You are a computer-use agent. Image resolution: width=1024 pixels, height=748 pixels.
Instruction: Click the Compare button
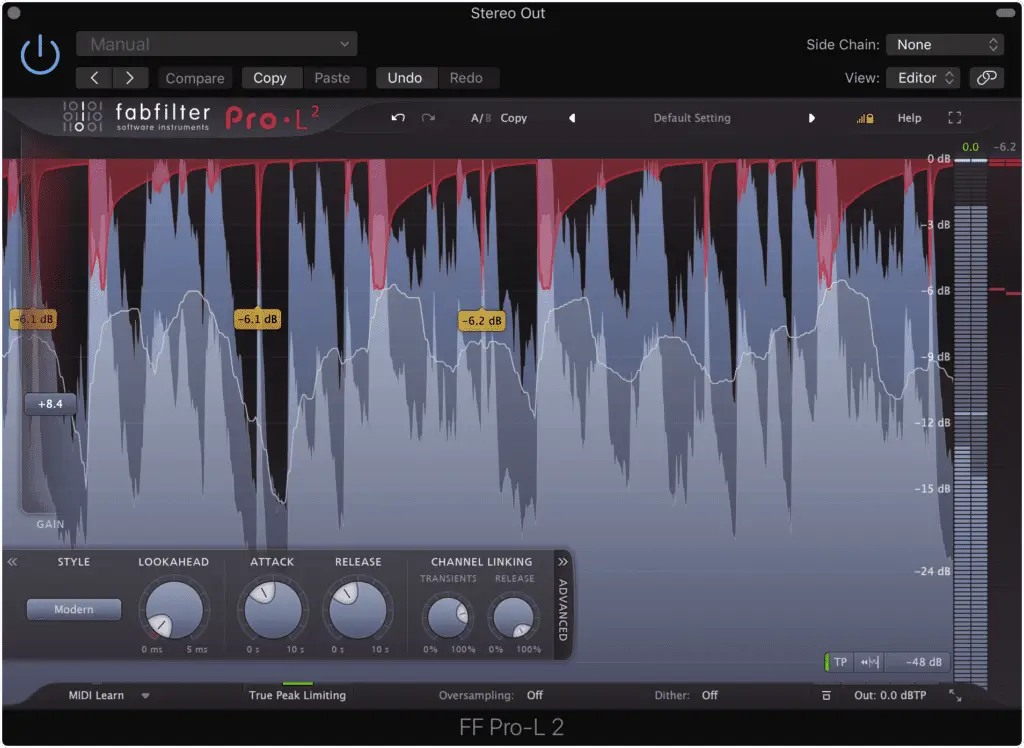click(x=195, y=78)
